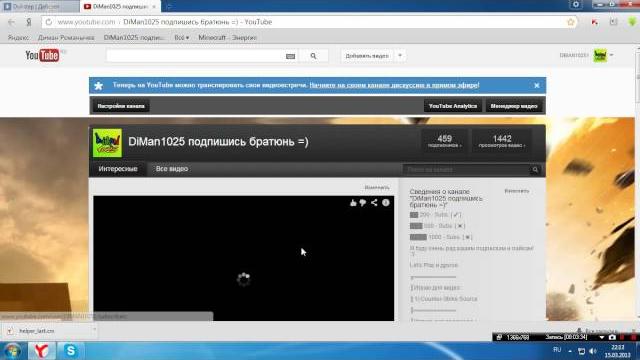Open upload options dropdown arrow
The height and width of the screenshot is (360, 640).
400,56
